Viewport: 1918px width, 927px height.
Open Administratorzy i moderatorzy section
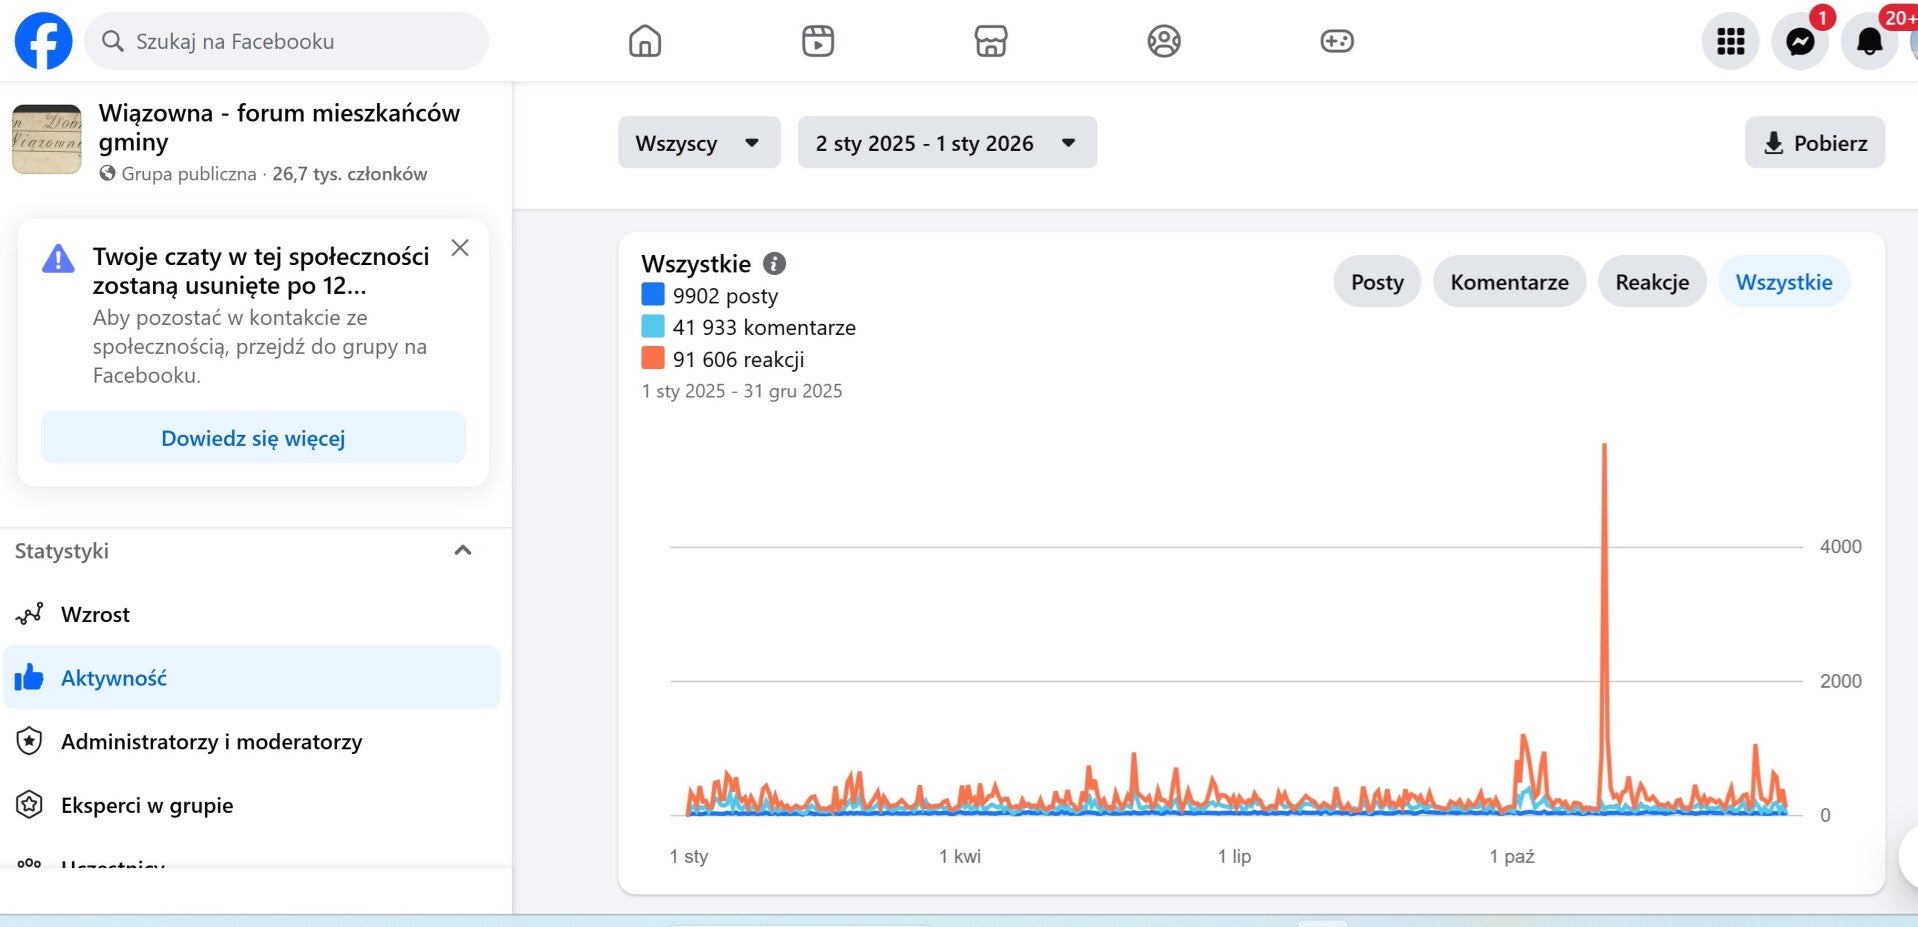point(211,742)
